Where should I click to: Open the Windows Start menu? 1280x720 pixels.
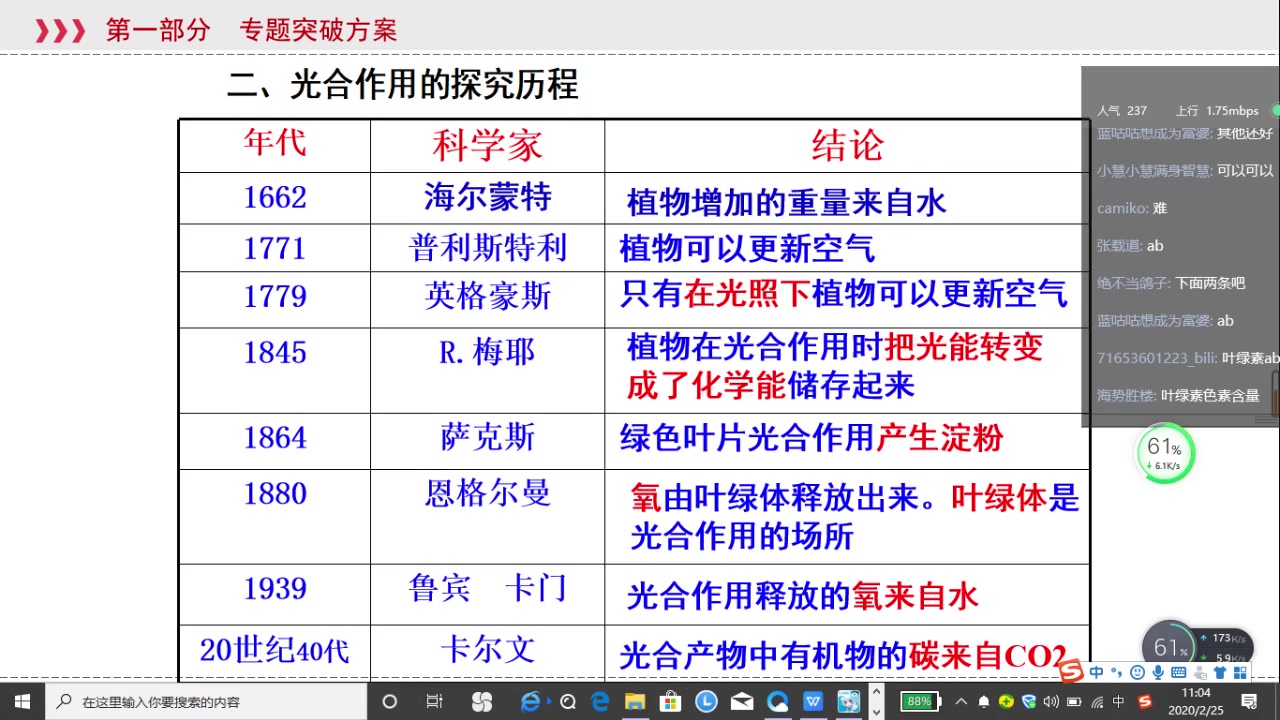(x=22, y=702)
